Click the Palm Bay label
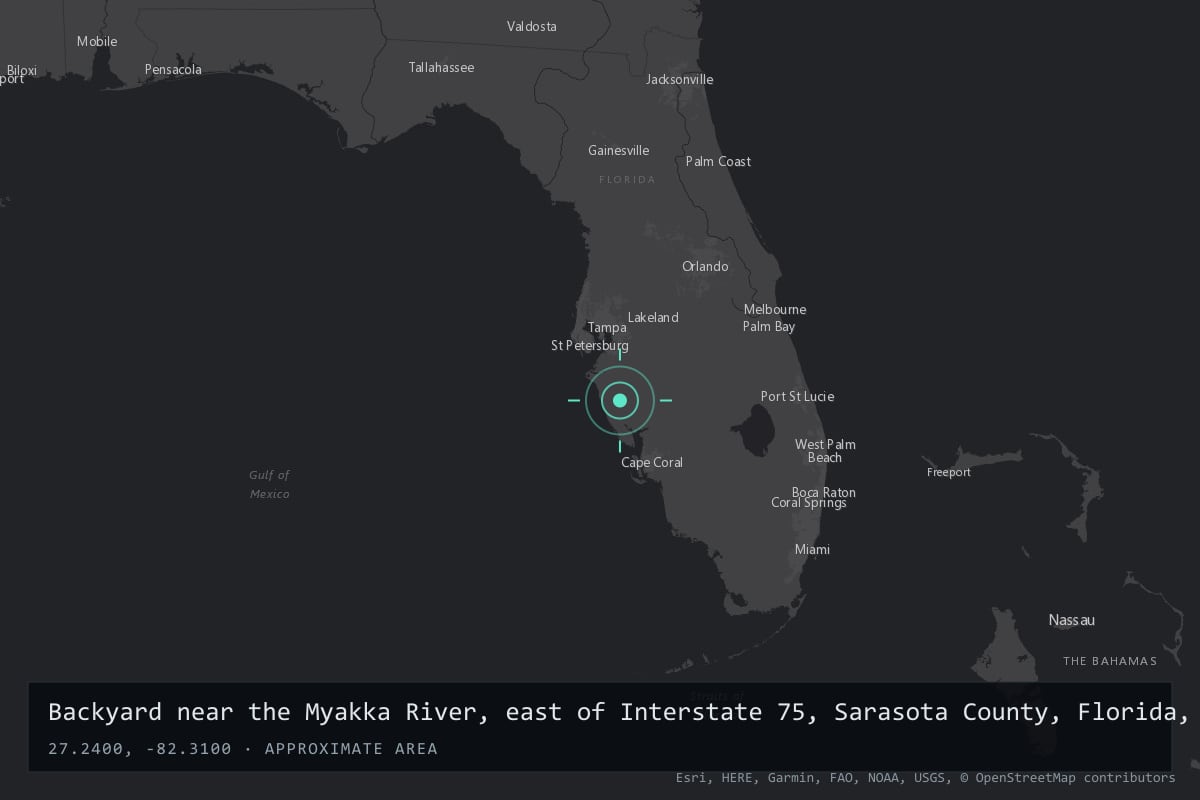The width and height of the screenshot is (1200, 800). (769, 327)
